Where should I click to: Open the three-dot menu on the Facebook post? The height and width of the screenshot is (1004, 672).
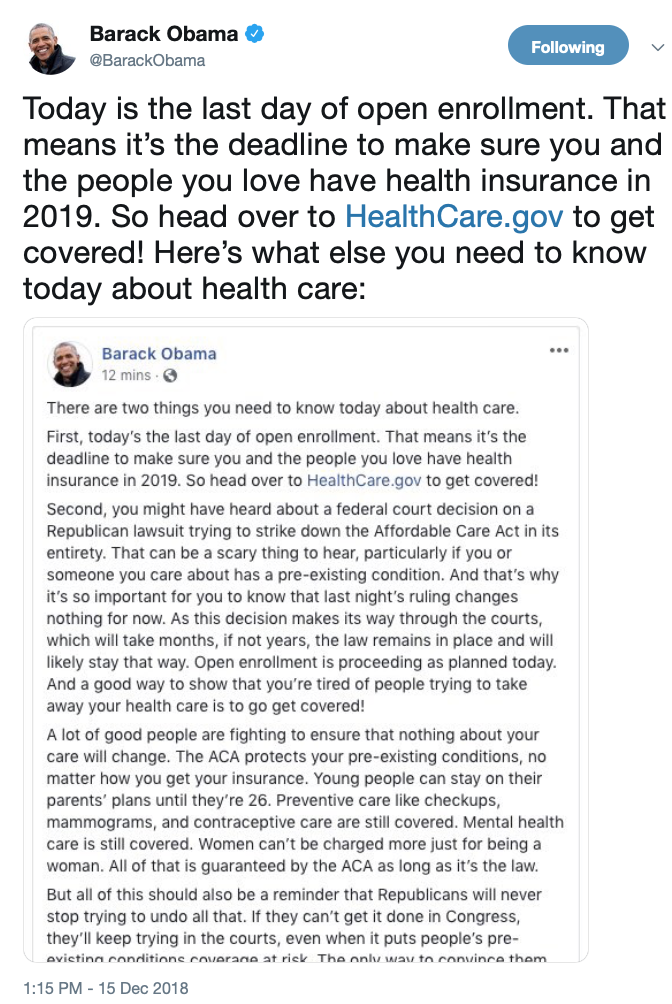[x=559, y=351]
